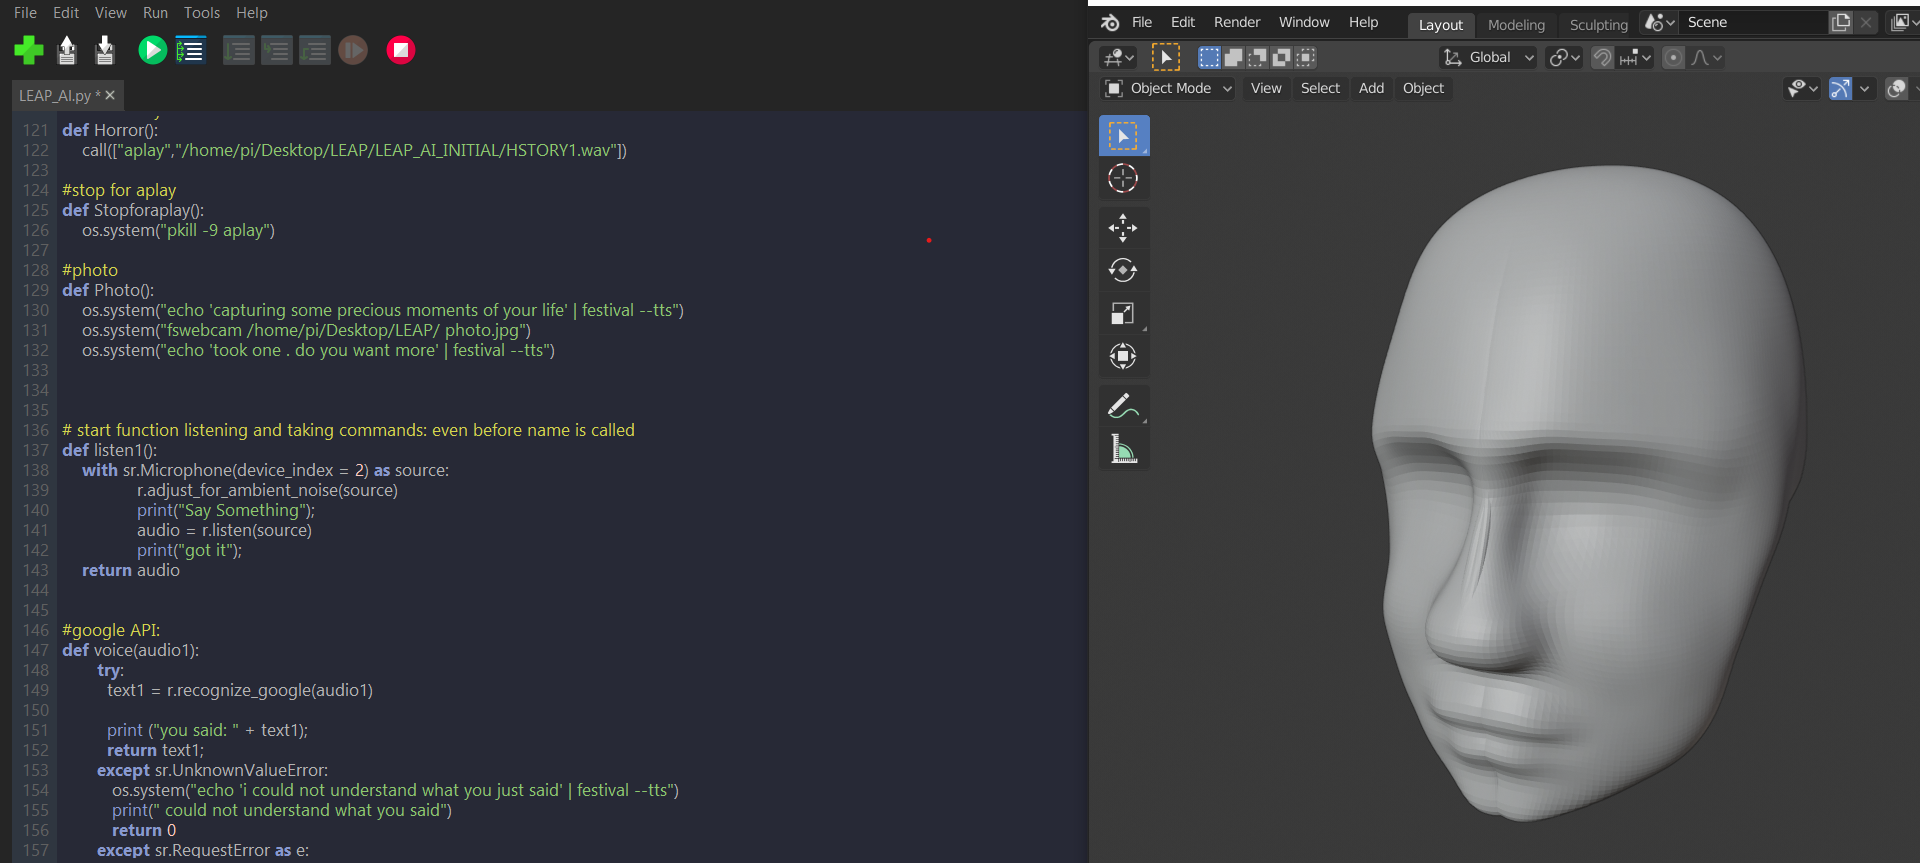
Task: Click the active Select Box tool header icon
Action: tap(1166, 58)
